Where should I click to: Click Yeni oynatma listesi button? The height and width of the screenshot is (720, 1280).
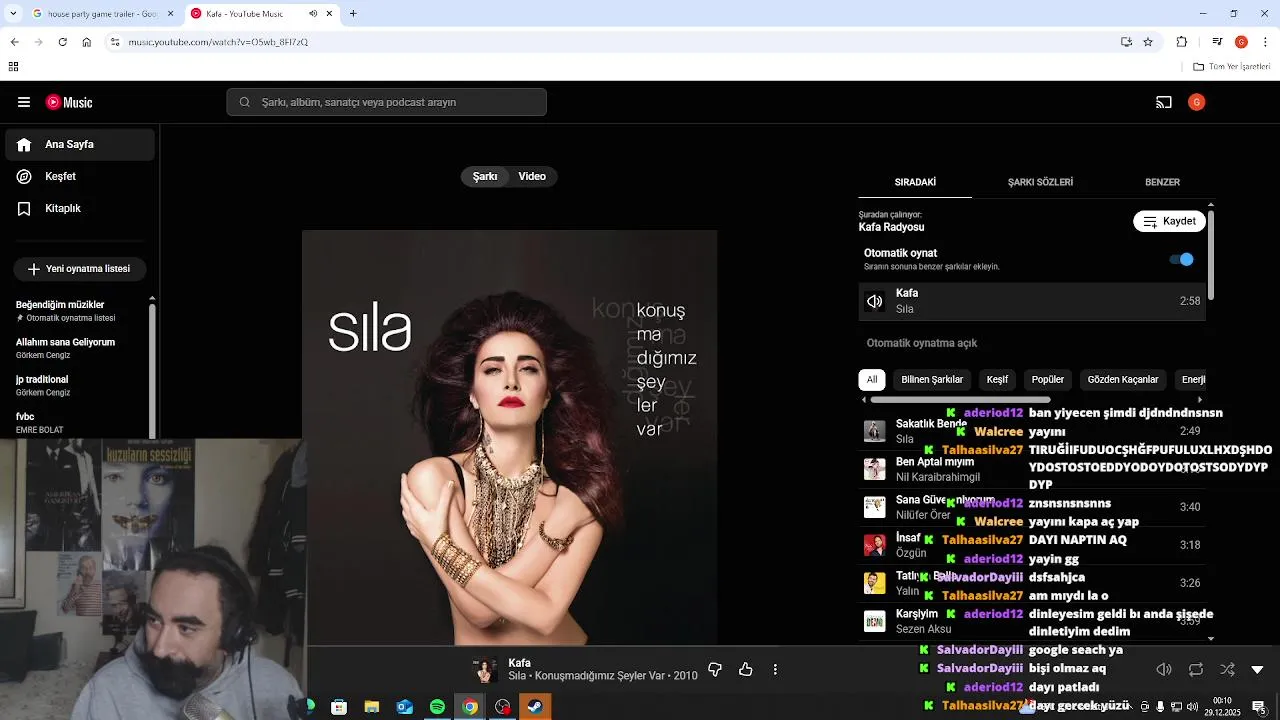pos(80,269)
